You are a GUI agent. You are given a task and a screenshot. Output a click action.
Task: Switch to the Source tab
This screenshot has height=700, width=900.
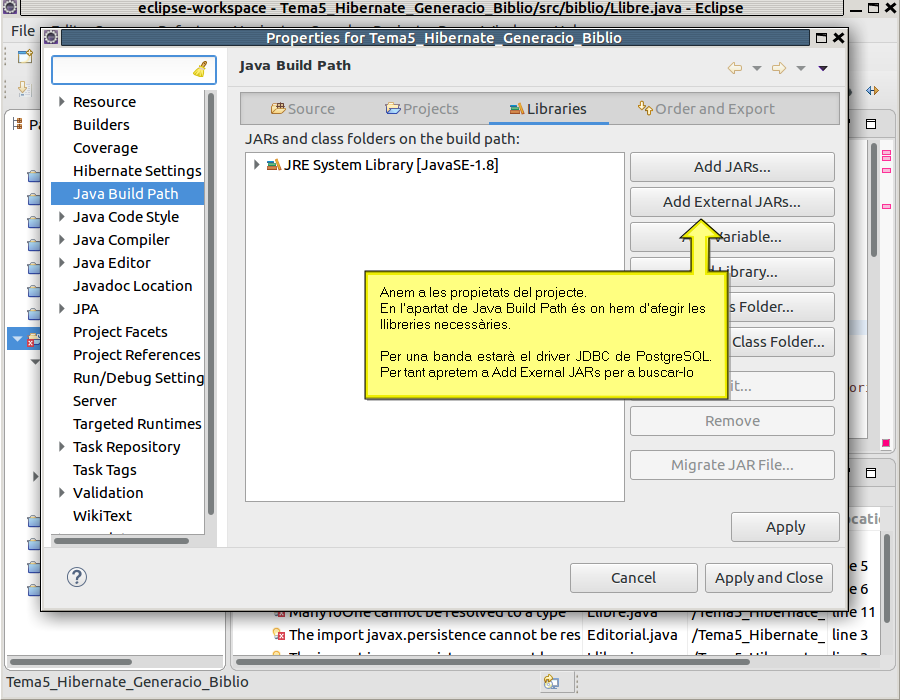[302, 108]
